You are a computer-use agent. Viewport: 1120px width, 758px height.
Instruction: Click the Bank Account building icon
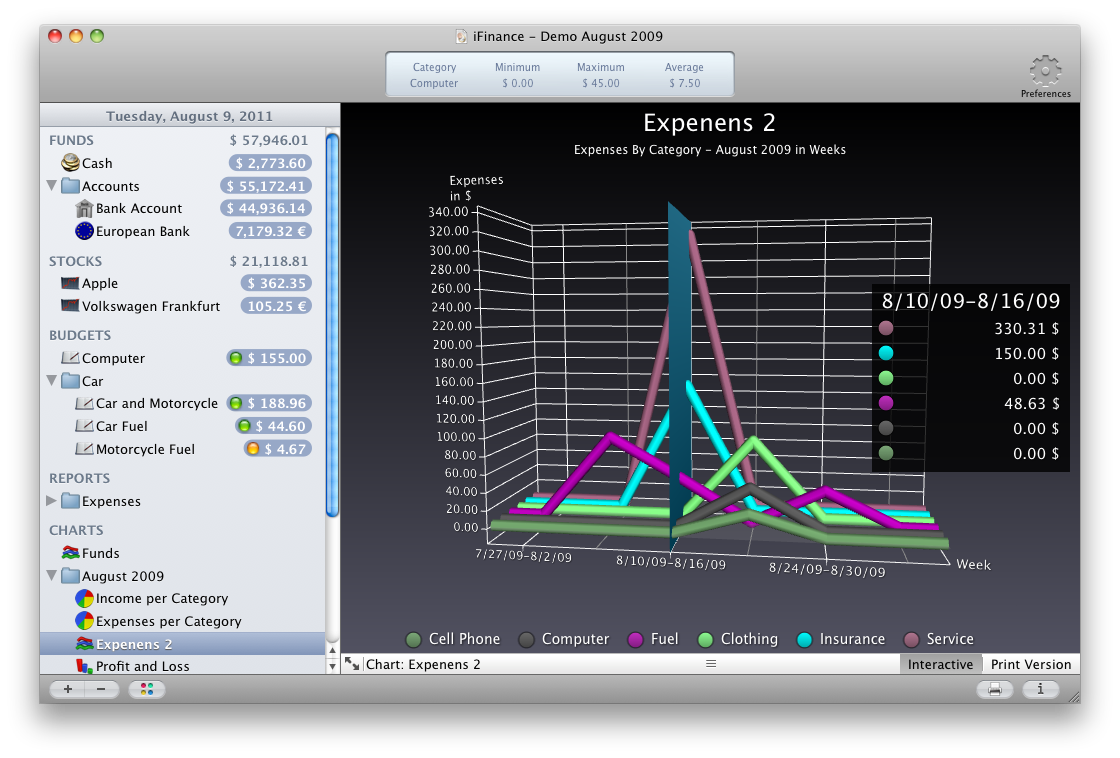84,209
